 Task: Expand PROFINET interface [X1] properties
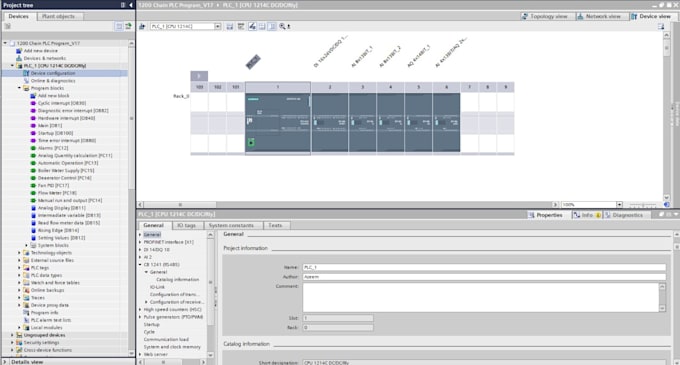[140, 242]
